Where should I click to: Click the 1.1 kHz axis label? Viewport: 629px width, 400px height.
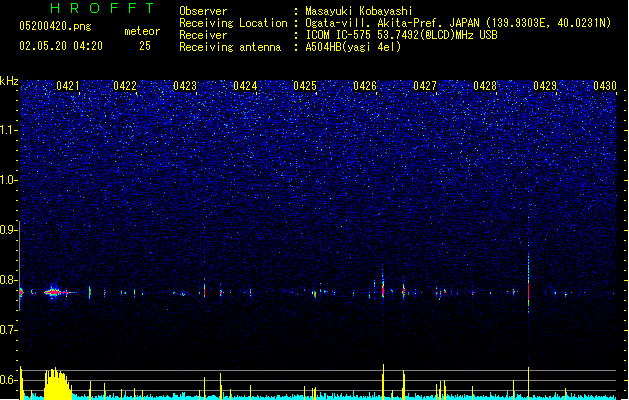coord(7,130)
